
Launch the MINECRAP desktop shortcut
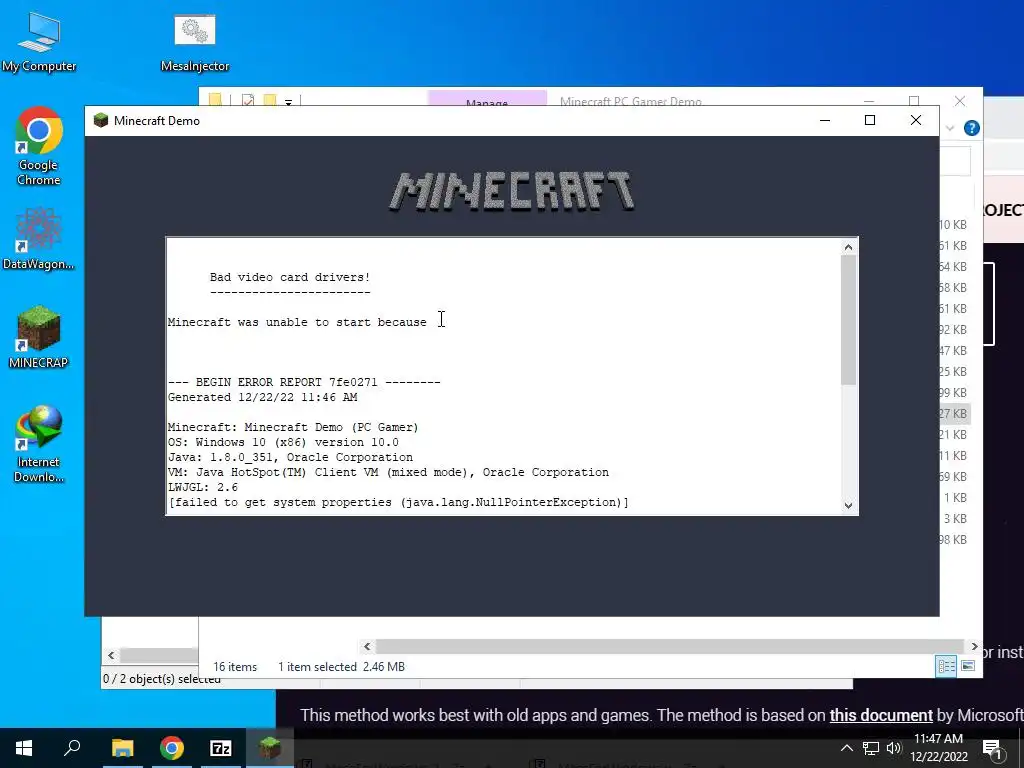tap(39, 337)
